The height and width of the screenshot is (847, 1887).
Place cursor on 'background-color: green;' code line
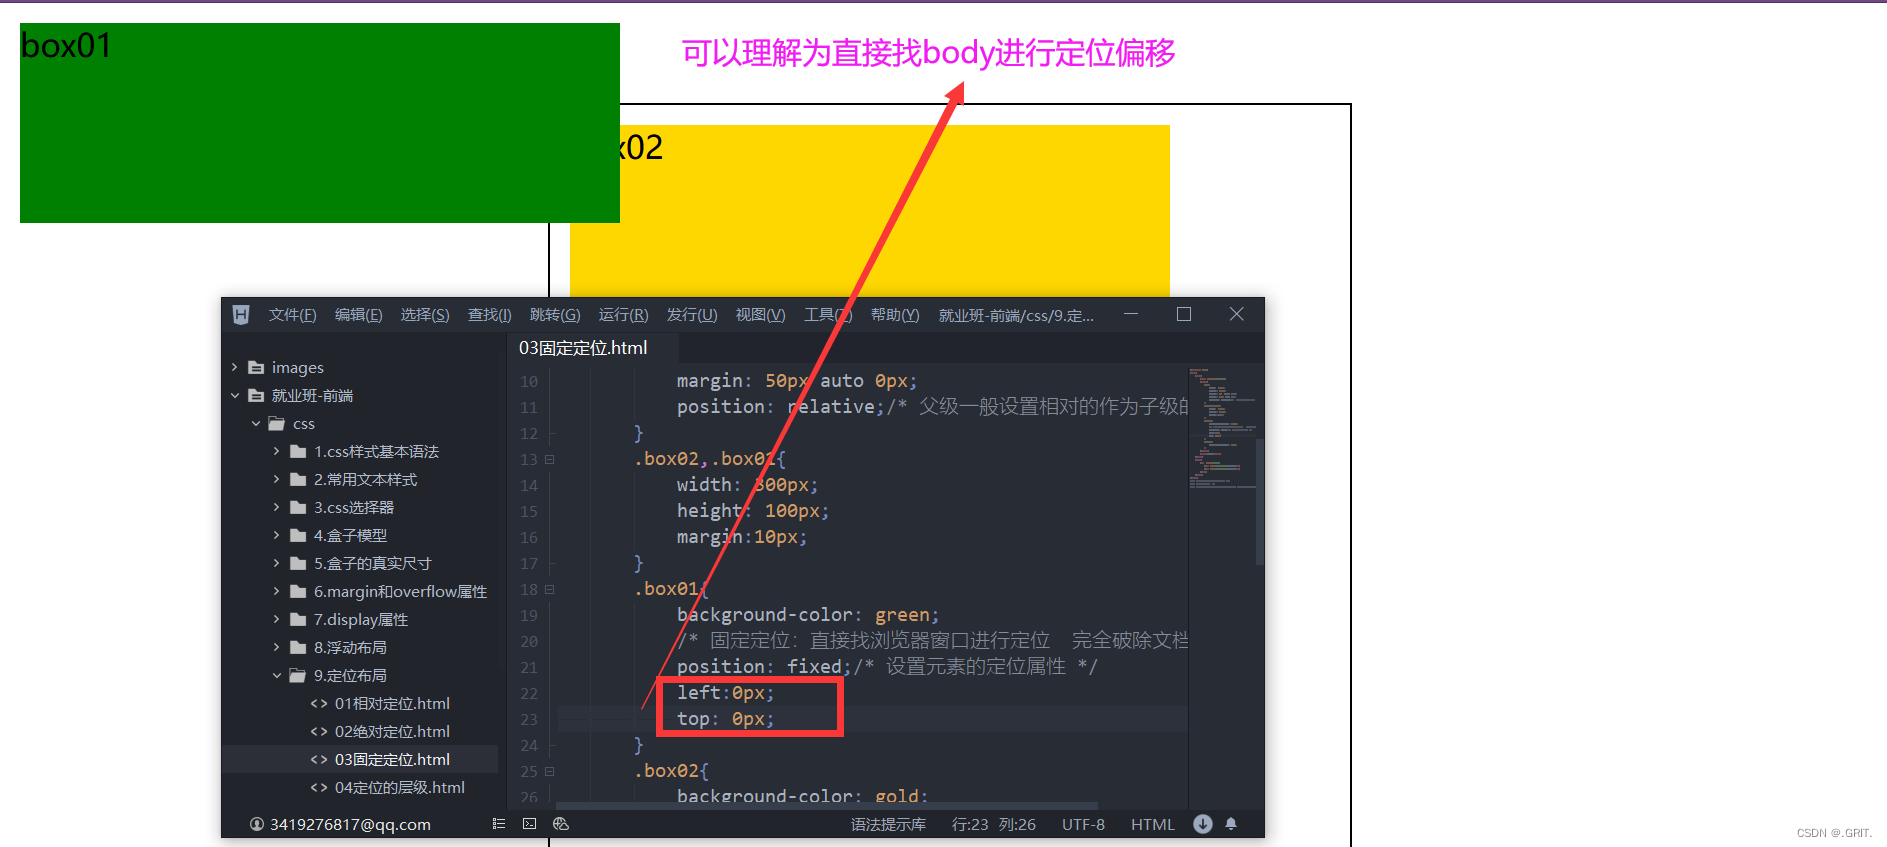click(x=808, y=615)
